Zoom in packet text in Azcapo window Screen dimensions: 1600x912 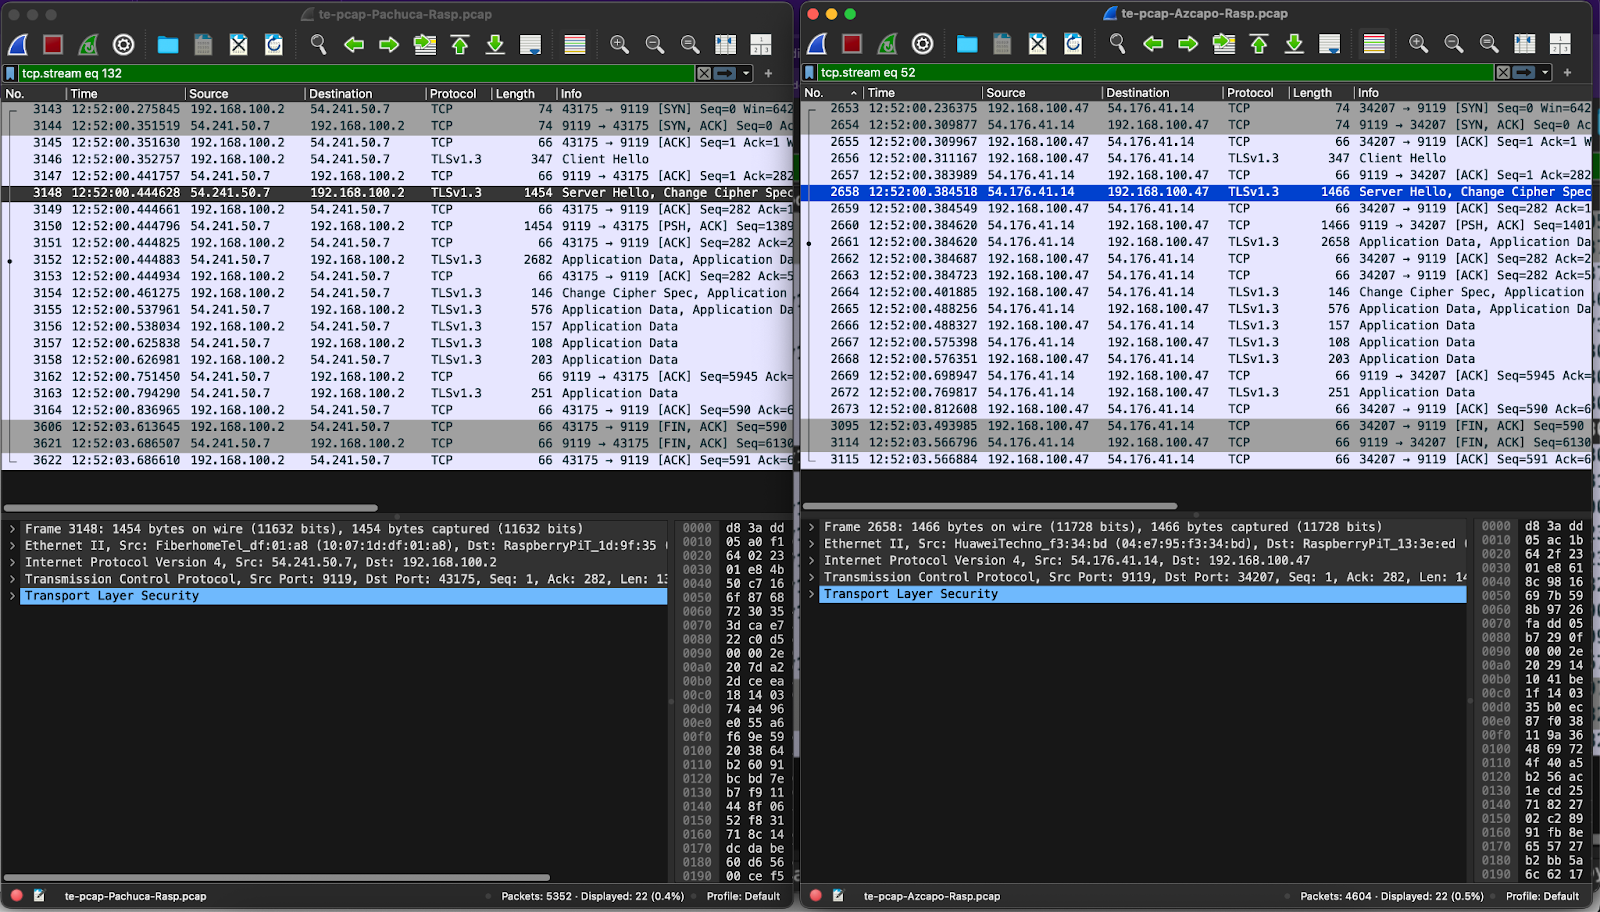point(1418,44)
